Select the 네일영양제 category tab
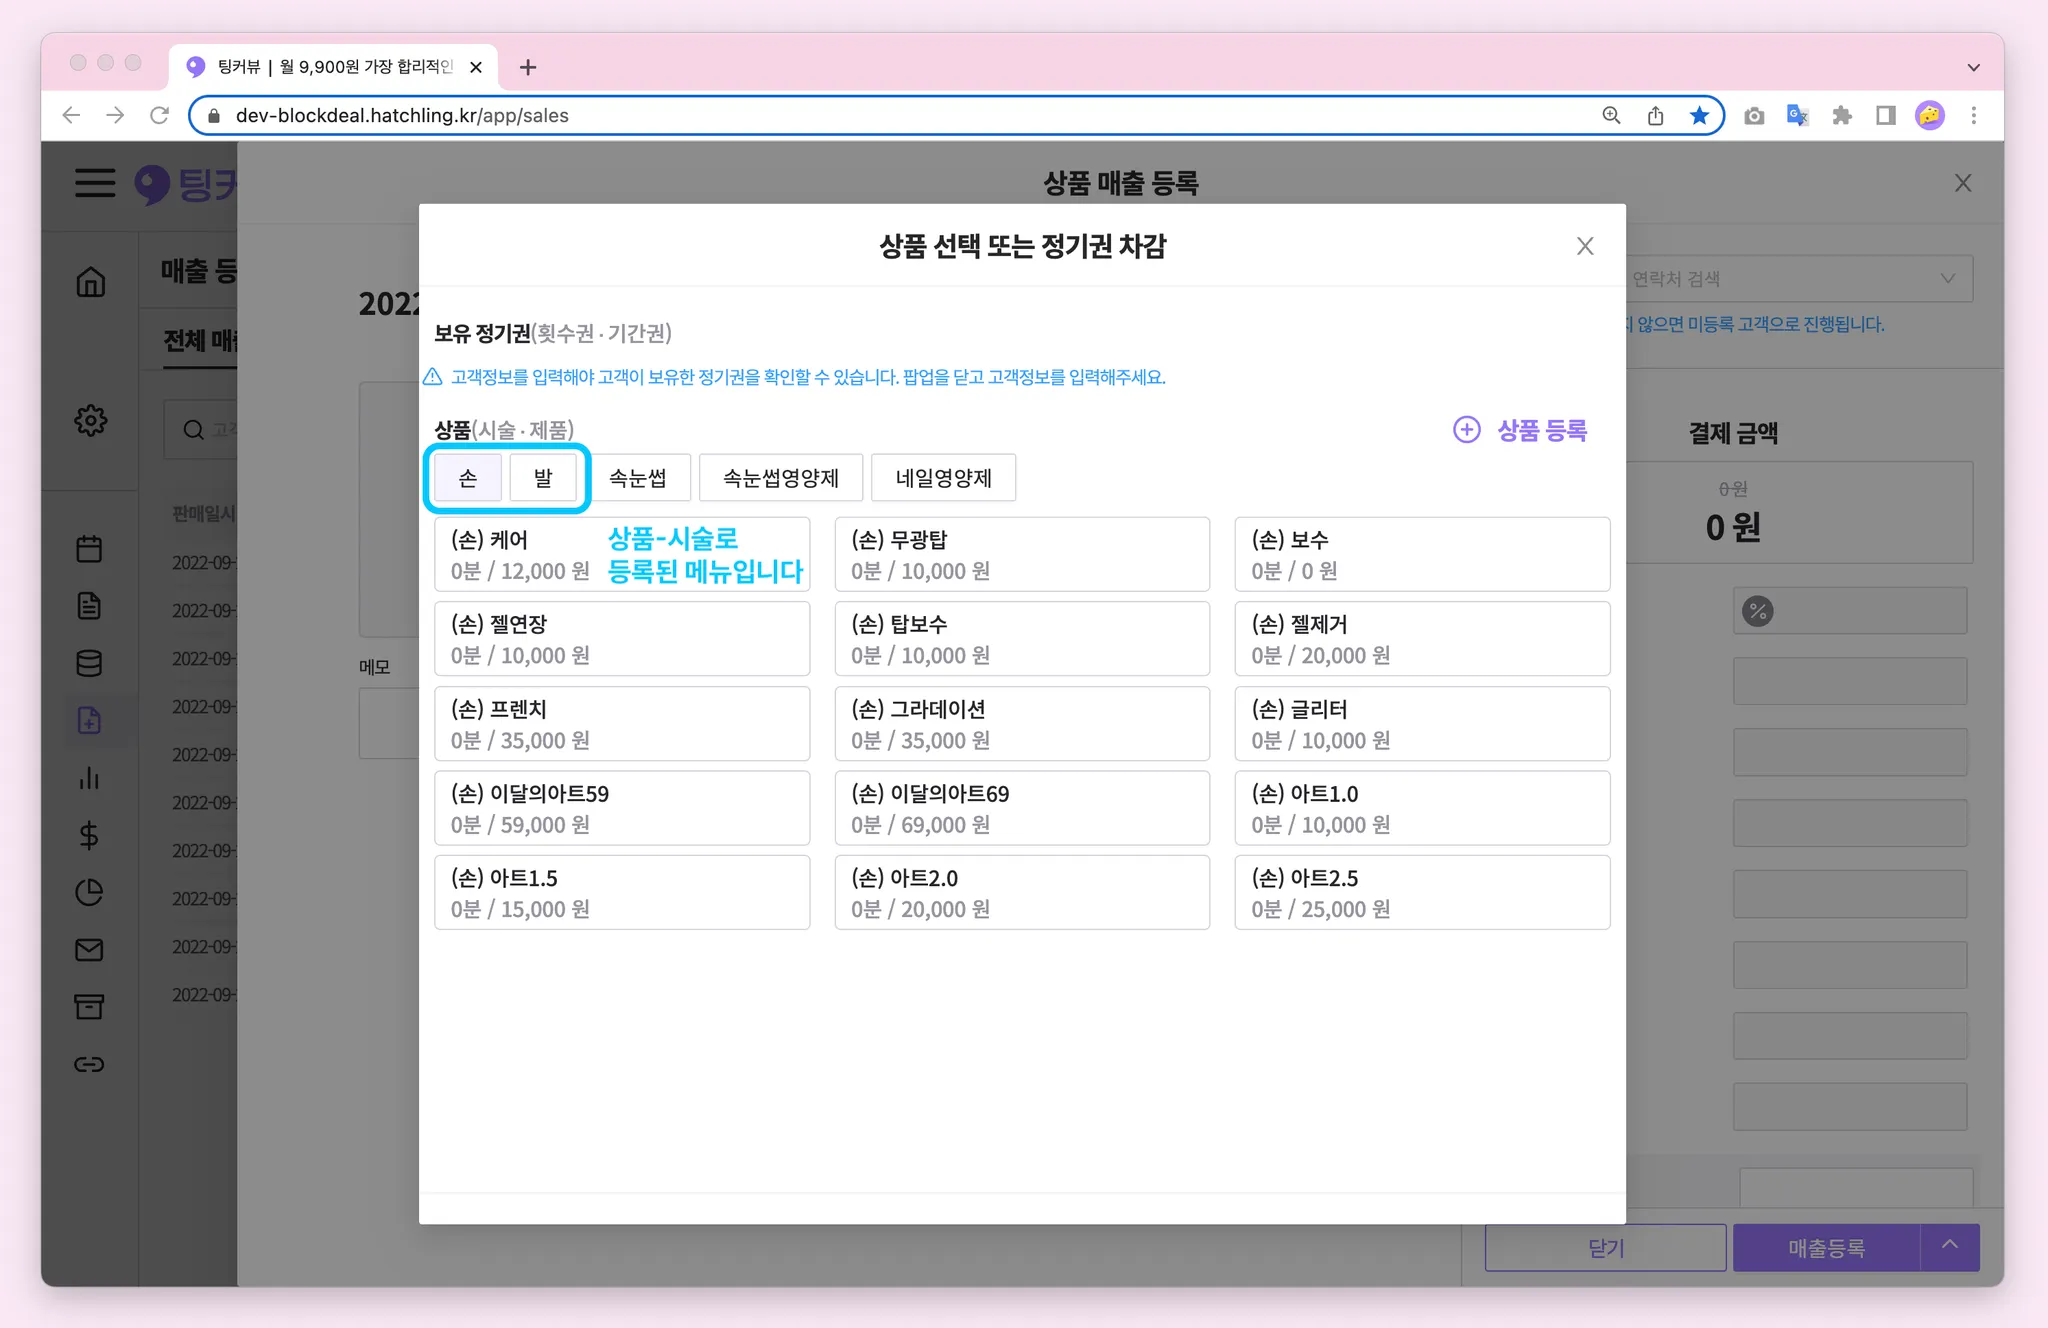The height and width of the screenshot is (1328, 2048). (x=943, y=478)
